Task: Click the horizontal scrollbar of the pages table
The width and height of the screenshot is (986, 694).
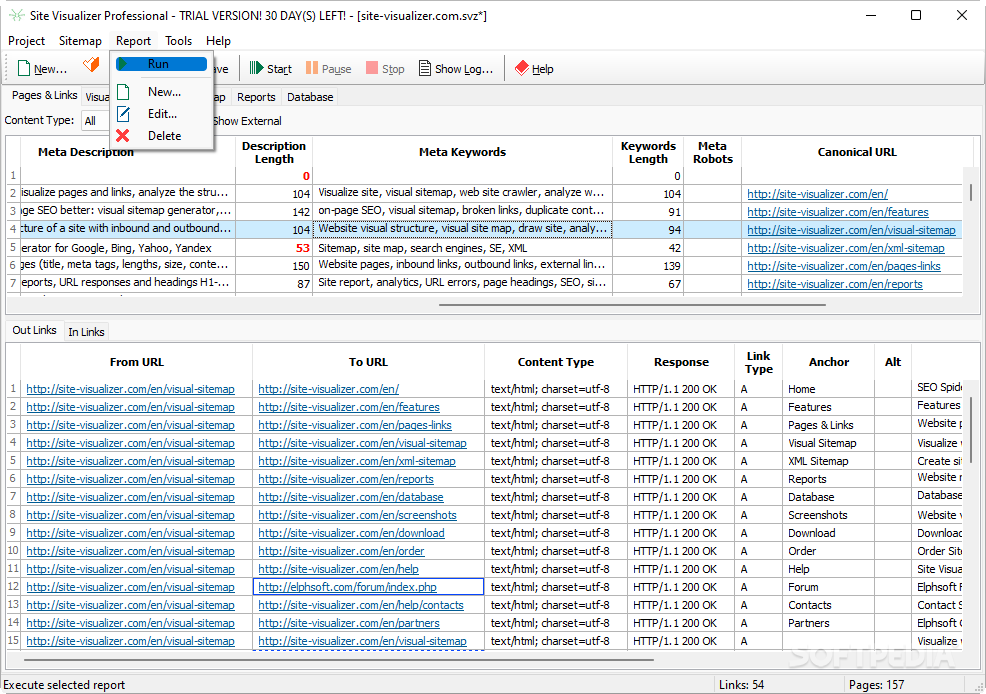Action: pyautogui.click(x=632, y=305)
